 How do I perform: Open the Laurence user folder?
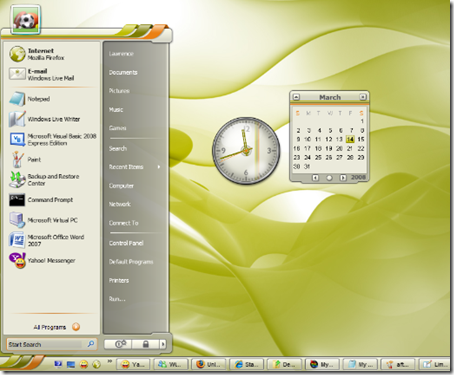coord(121,53)
